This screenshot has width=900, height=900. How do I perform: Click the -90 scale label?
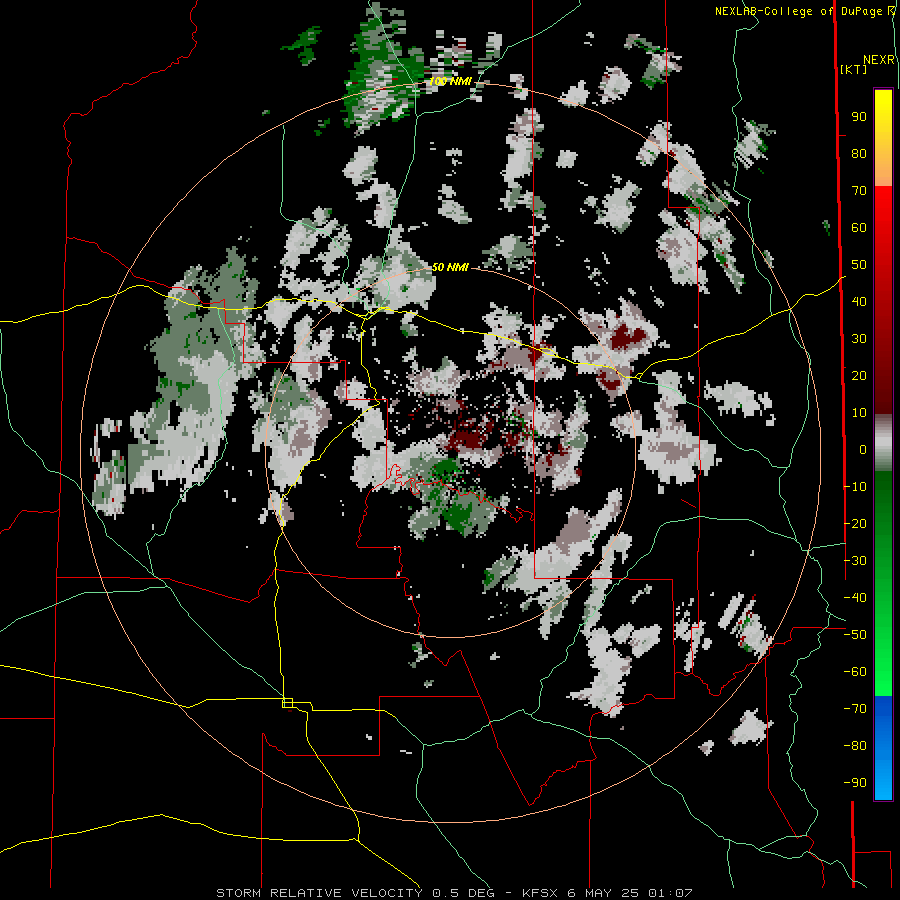click(855, 783)
